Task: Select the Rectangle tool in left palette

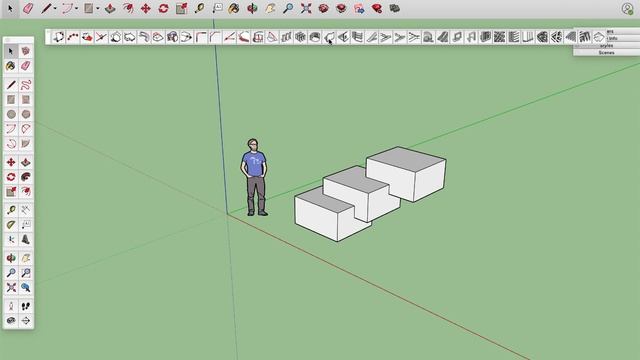Action: [11, 100]
